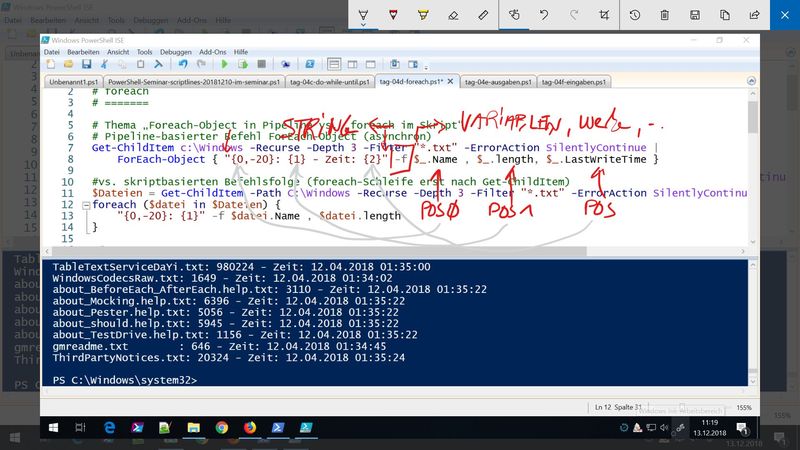Collapse the script pane with the round arrow button
The width and height of the screenshot is (800, 450).
751,81
